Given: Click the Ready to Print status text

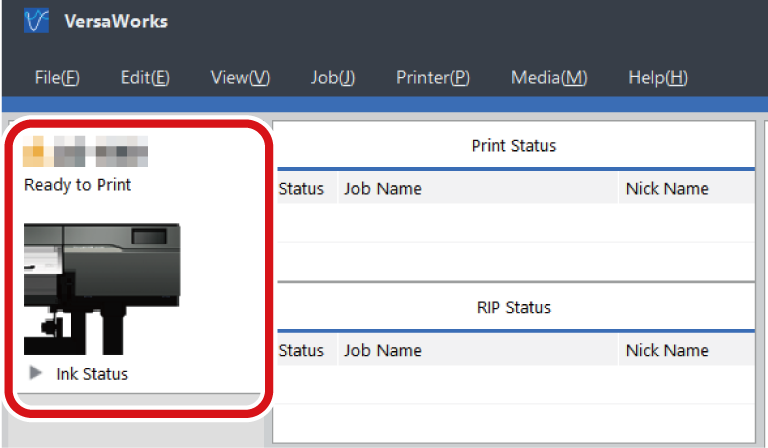Looking at the screenshot, I should 77,185.
